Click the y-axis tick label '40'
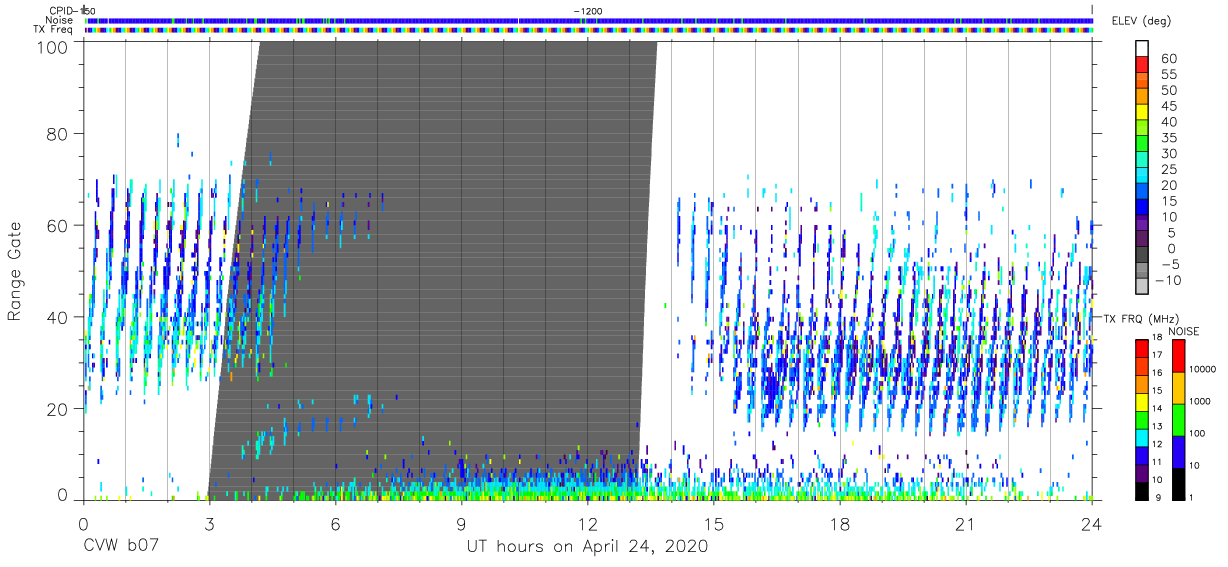1228x567 pixels. pos(58,317)
